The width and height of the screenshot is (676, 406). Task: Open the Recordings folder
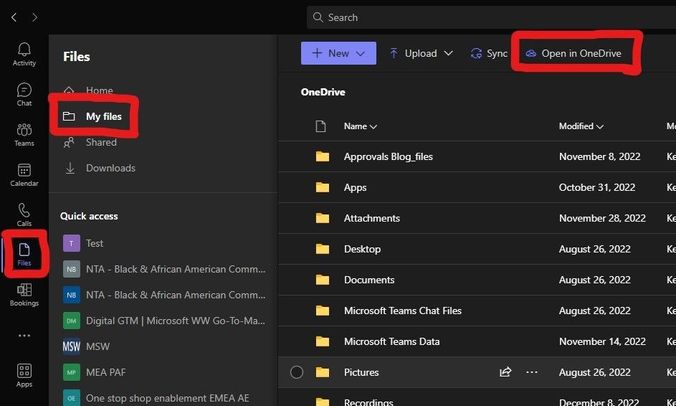(x=368, y=402)
